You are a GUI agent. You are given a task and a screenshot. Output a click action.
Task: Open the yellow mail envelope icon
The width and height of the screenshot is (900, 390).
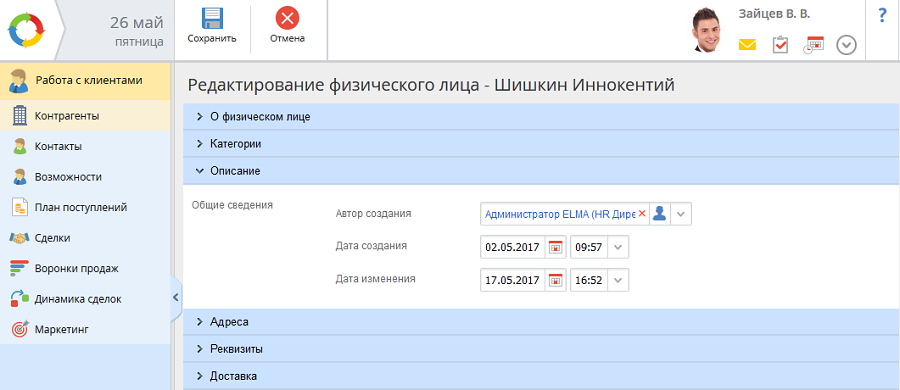click(x=747, y=45)
